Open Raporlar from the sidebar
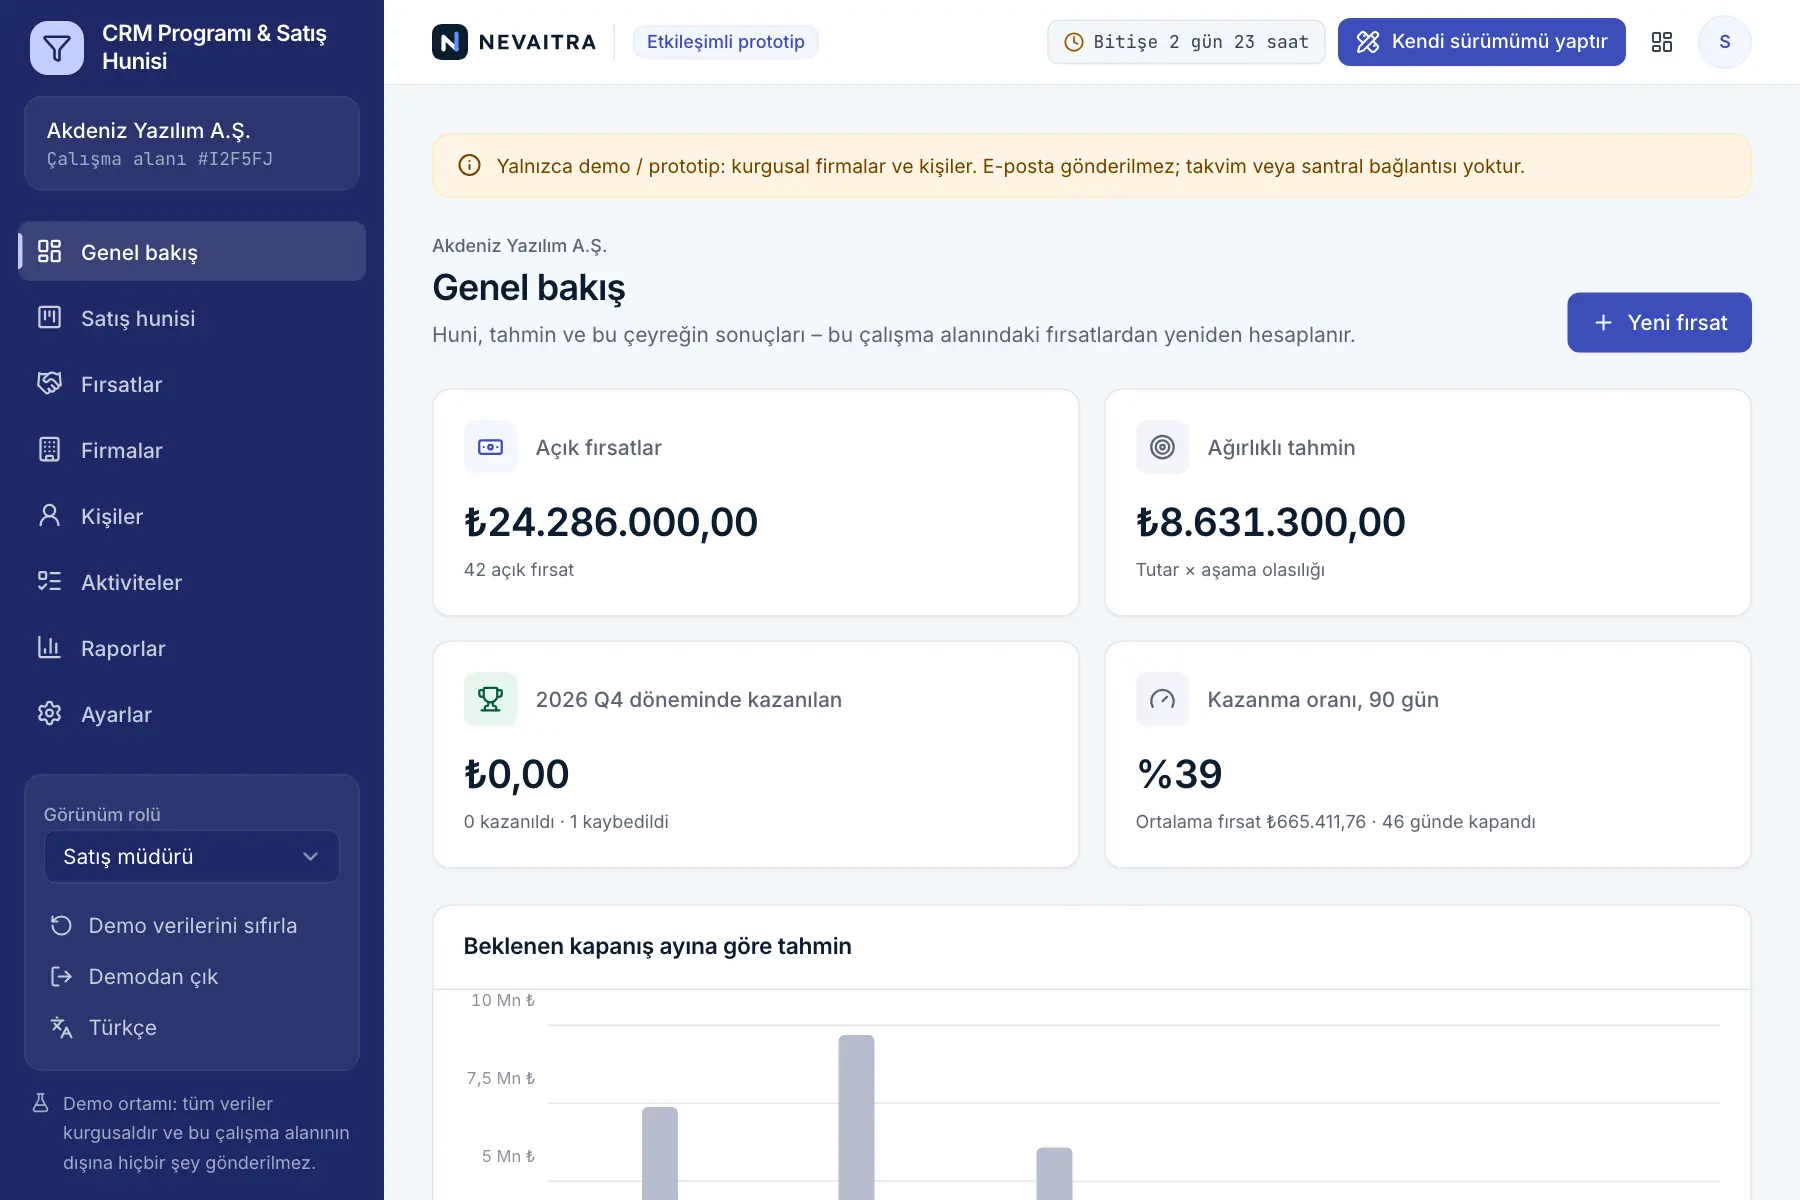The height and width of the screenshot is (1200, 1800). 192,648
